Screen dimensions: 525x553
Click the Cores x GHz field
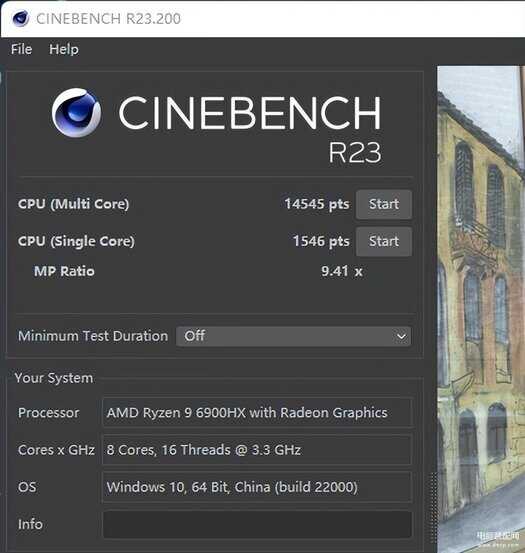tap(257, 450)
